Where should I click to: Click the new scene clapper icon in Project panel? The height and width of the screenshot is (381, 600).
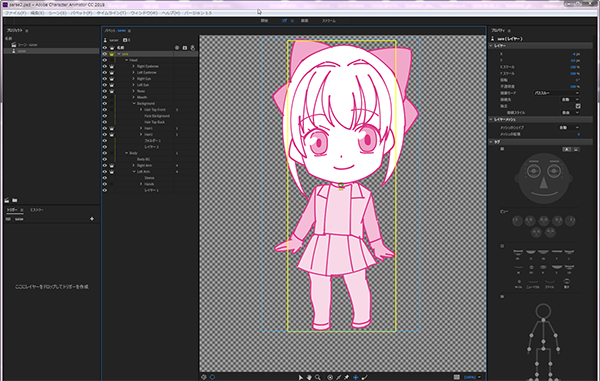pyautogui.click(x=7, y=200)
